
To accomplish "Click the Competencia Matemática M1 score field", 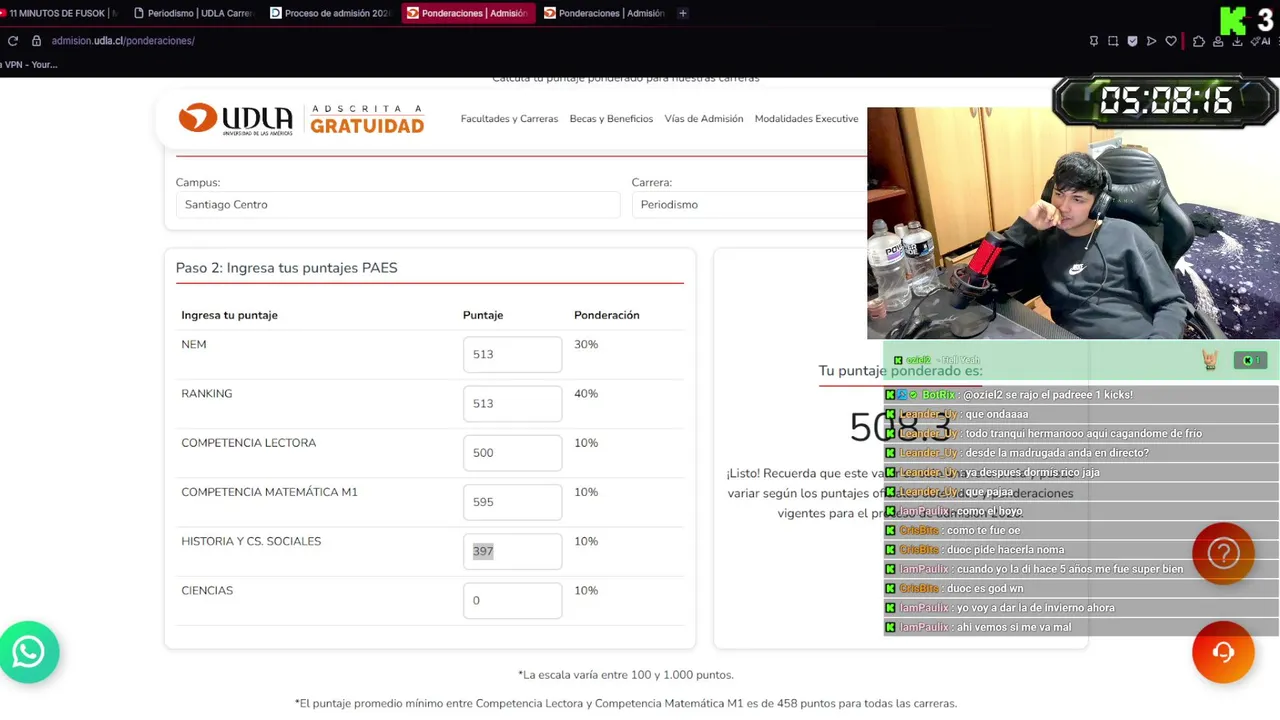I will coord(512,502).
